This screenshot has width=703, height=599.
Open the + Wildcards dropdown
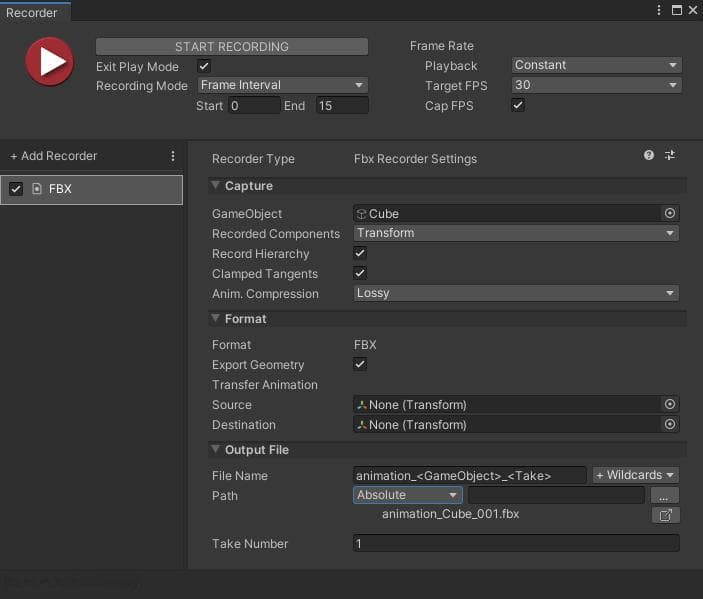click(635, 475)
